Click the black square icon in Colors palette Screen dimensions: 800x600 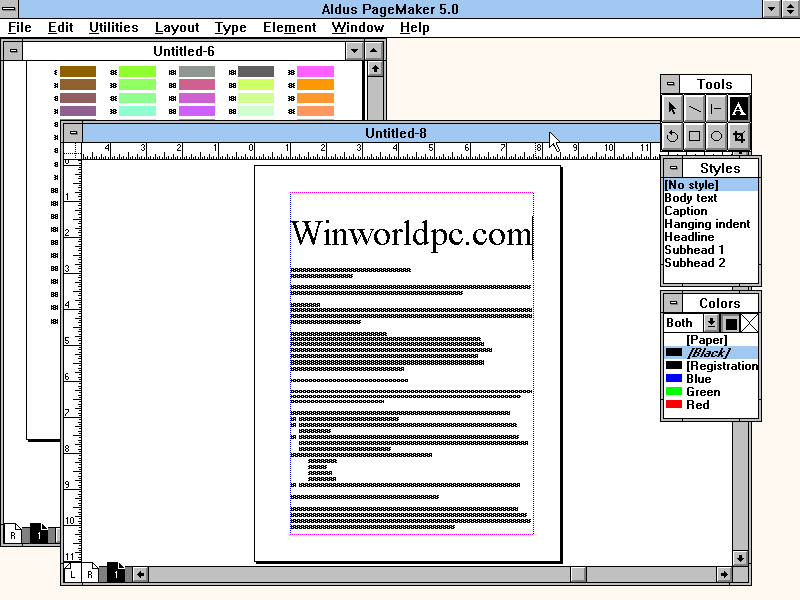(x=731, y=323)
